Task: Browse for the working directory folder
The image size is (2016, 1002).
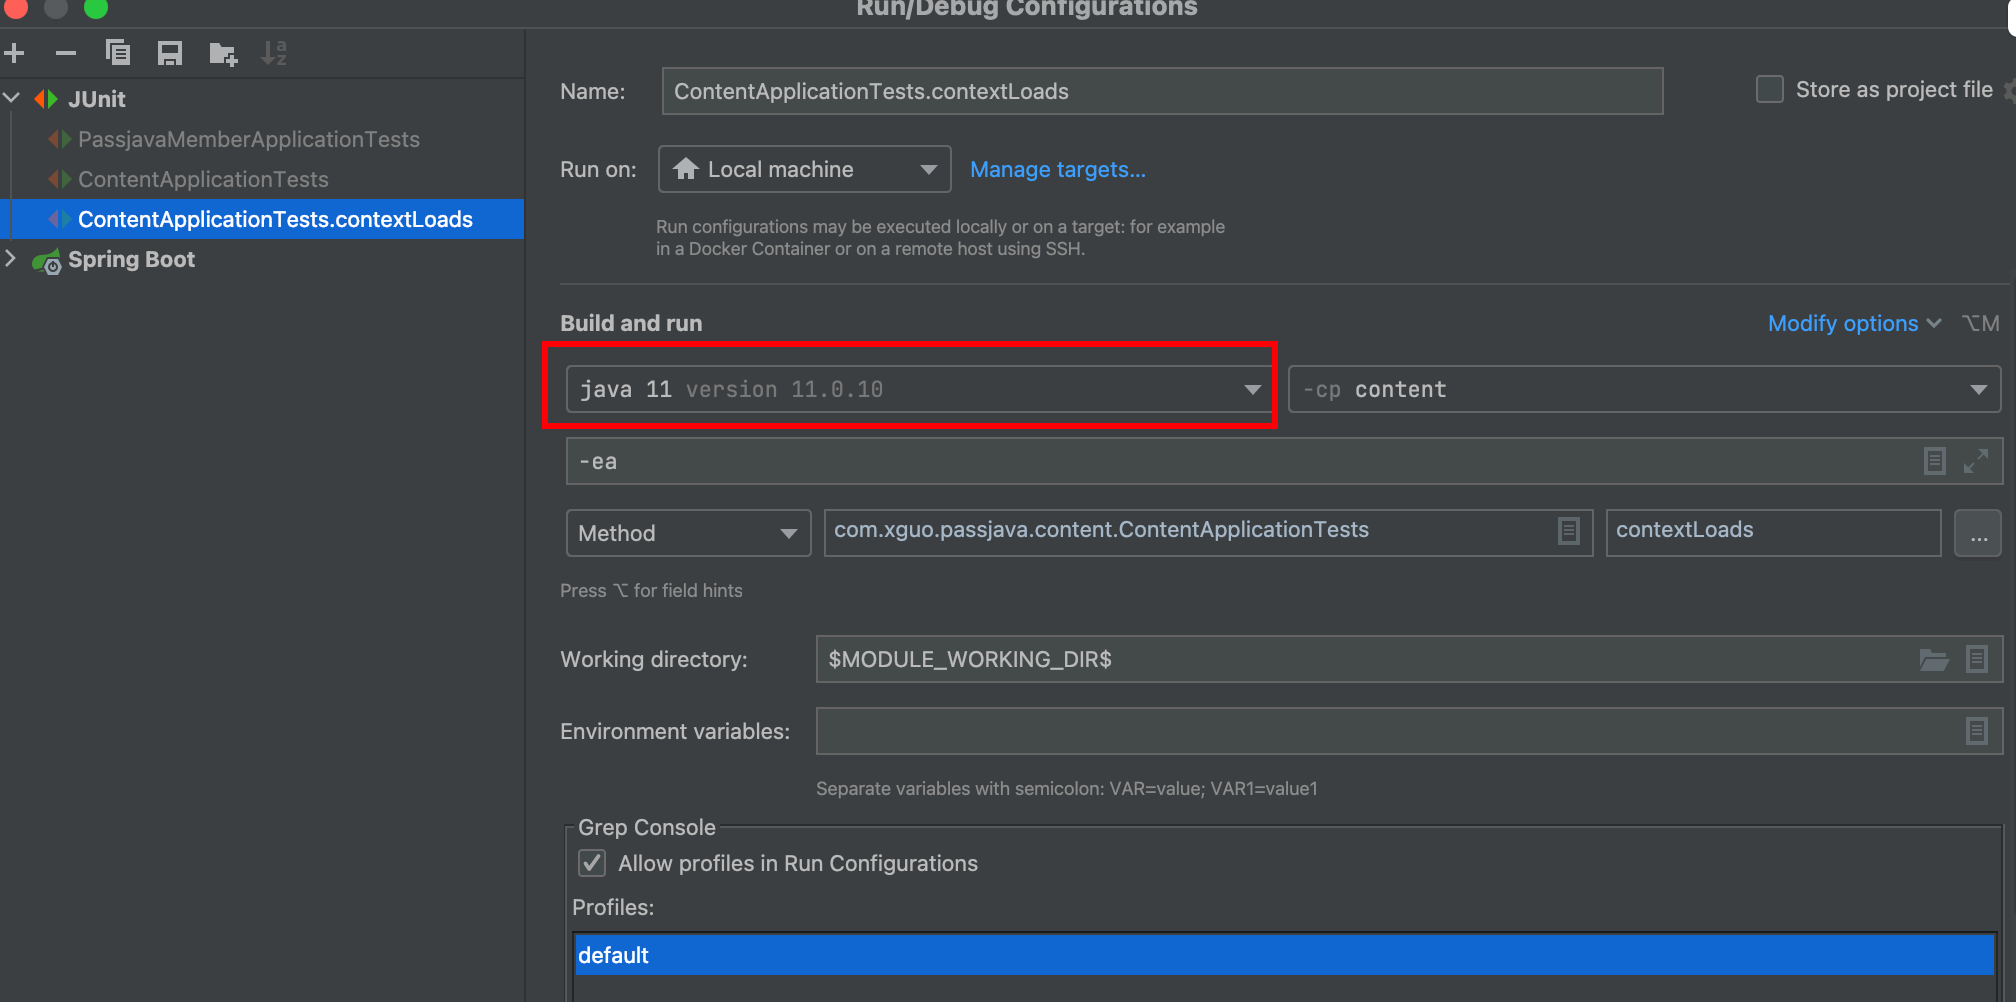Action: coord(1933,660)
